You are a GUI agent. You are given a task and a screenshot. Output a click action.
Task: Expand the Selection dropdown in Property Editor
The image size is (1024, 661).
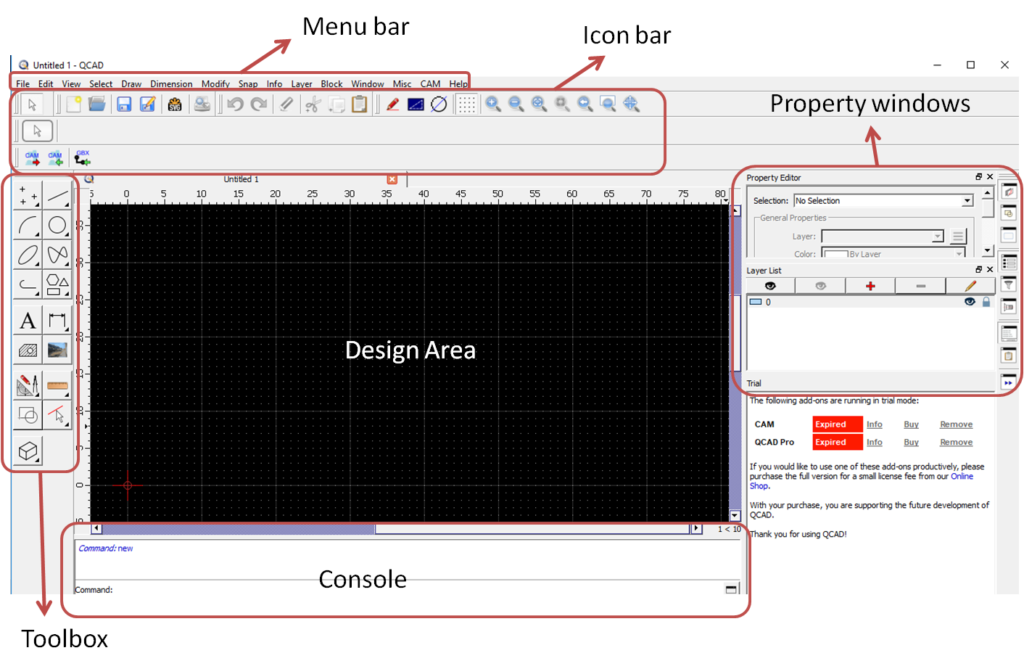tap(966, 201)
